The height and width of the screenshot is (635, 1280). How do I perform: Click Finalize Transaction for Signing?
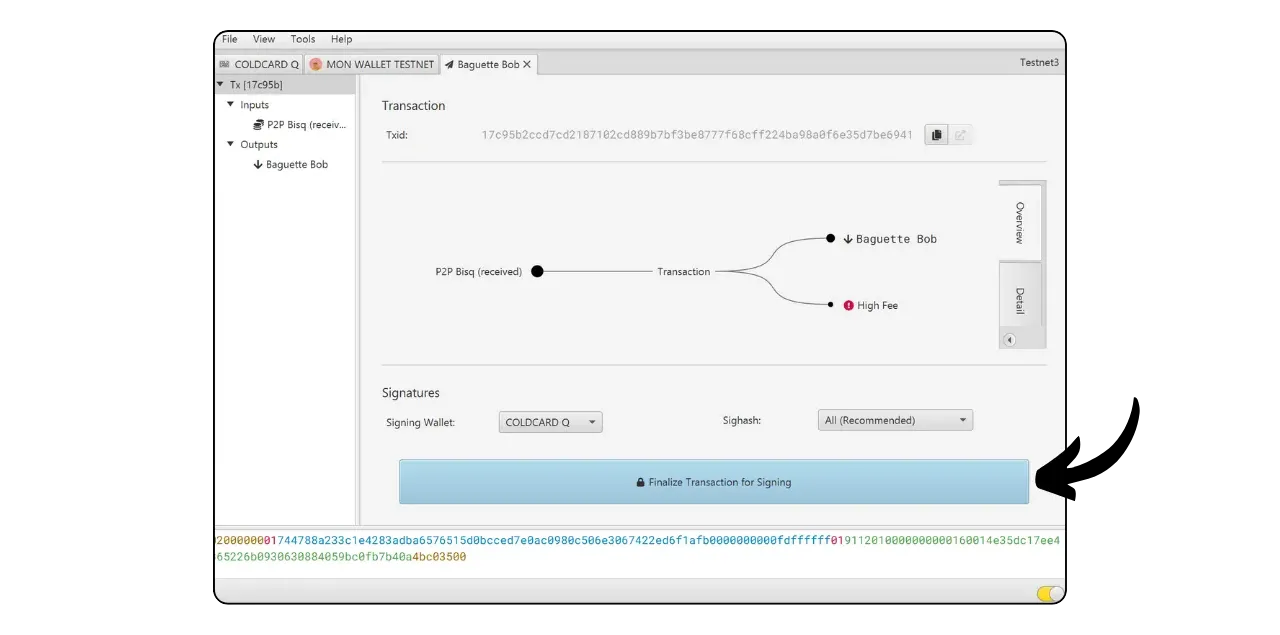pos(713,482)
